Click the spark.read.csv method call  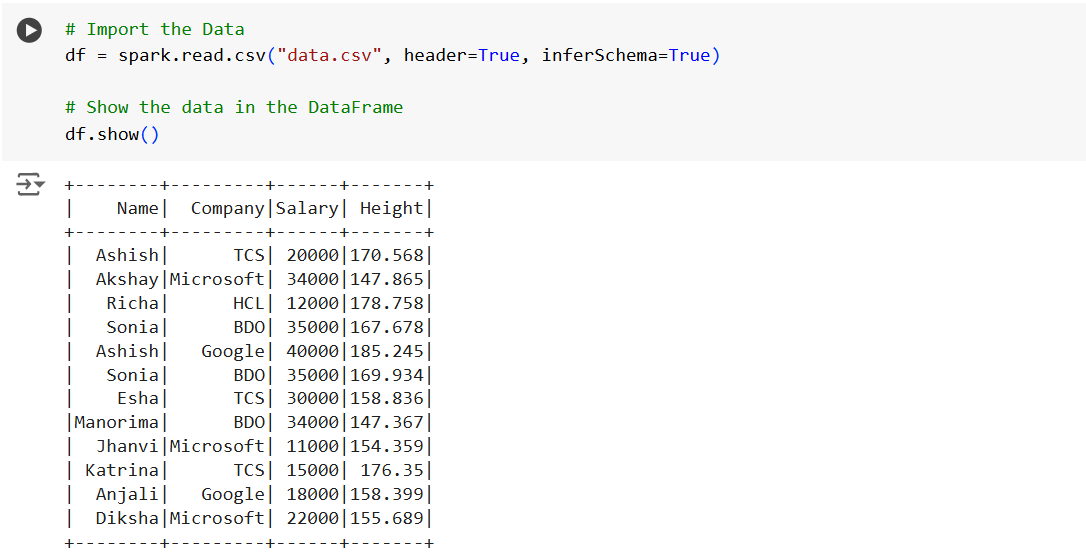click(191, 55)
